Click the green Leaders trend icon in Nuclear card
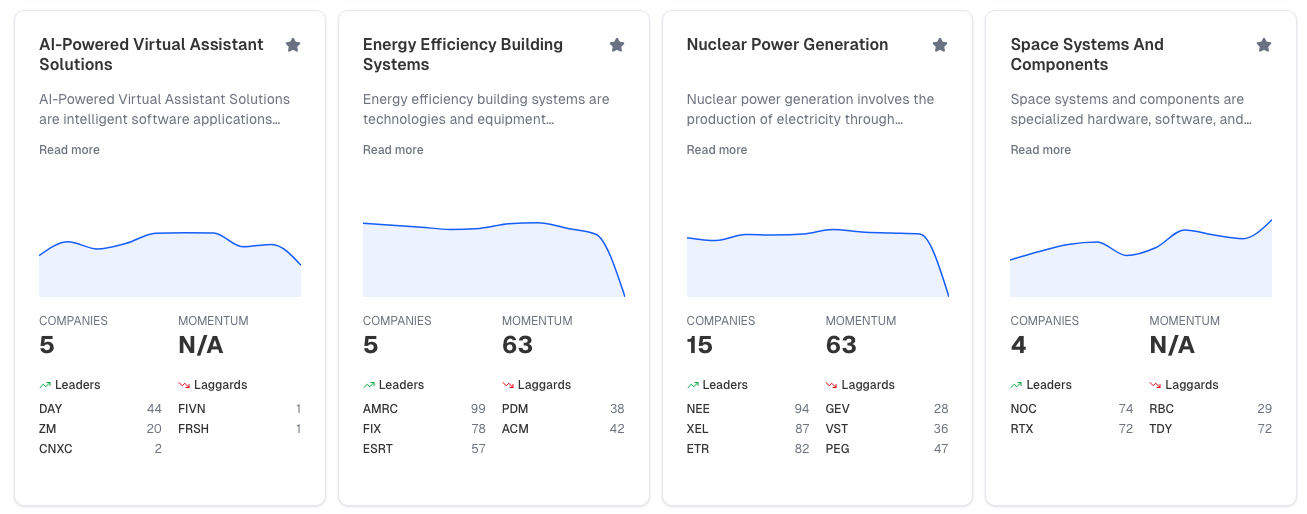Viewport: 1307px width, 514px height. [x=692, y=385]
